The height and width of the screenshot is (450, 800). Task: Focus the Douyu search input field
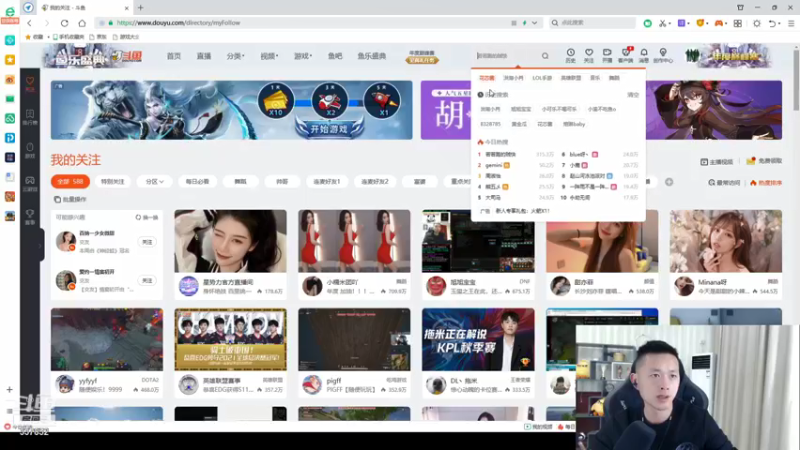coord(507,56)
